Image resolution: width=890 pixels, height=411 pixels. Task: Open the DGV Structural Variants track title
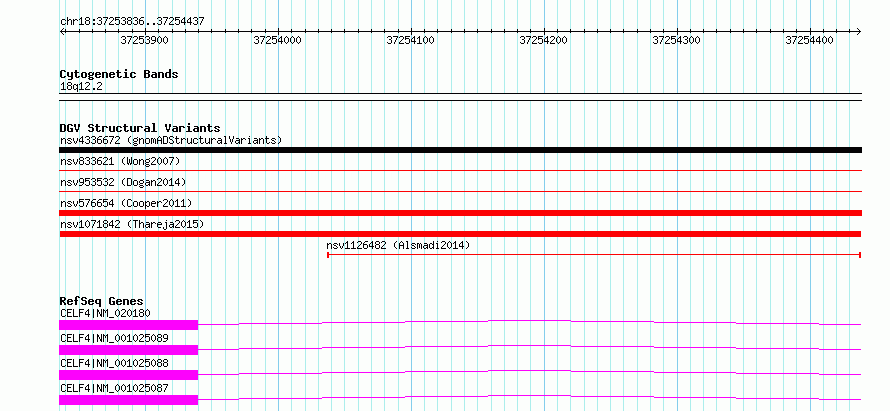click(140, 128)
